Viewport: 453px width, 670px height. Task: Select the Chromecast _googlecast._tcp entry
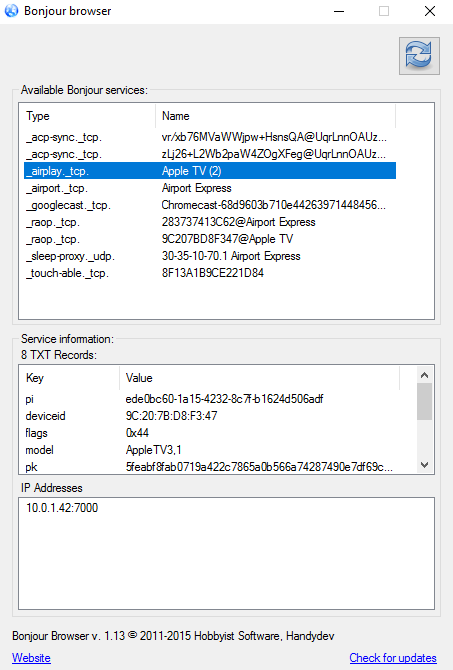[210, 205]
